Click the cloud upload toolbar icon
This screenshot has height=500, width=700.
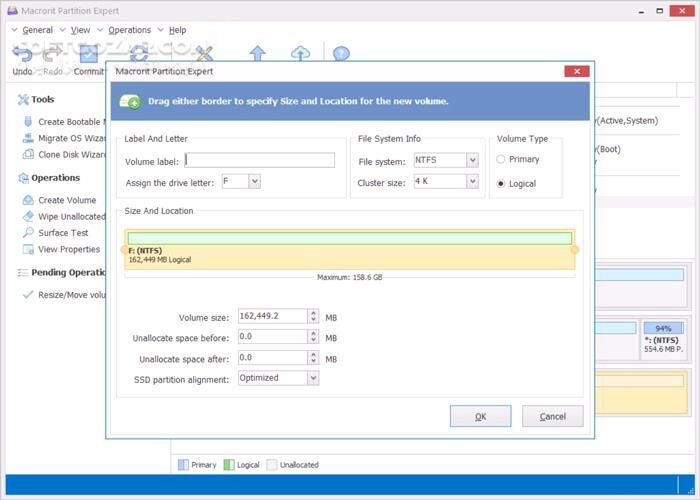click(x=300, y=54)
